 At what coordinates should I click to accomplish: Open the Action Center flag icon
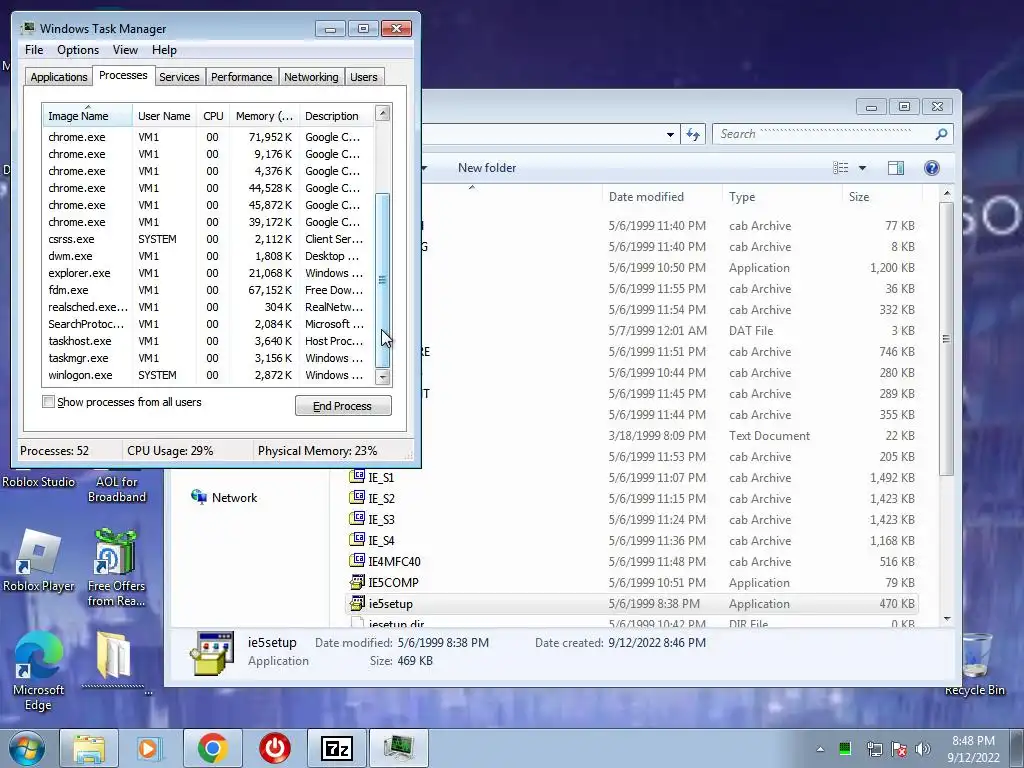pyautogui.click(x=899, y=749)
